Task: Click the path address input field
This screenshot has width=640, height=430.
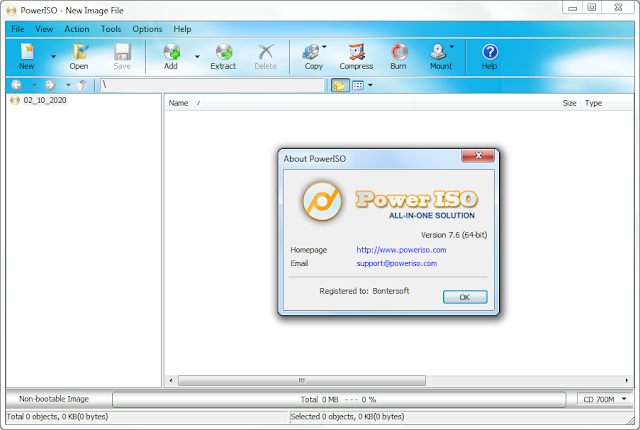Action: pyautogui.click(x=211, y=85)
